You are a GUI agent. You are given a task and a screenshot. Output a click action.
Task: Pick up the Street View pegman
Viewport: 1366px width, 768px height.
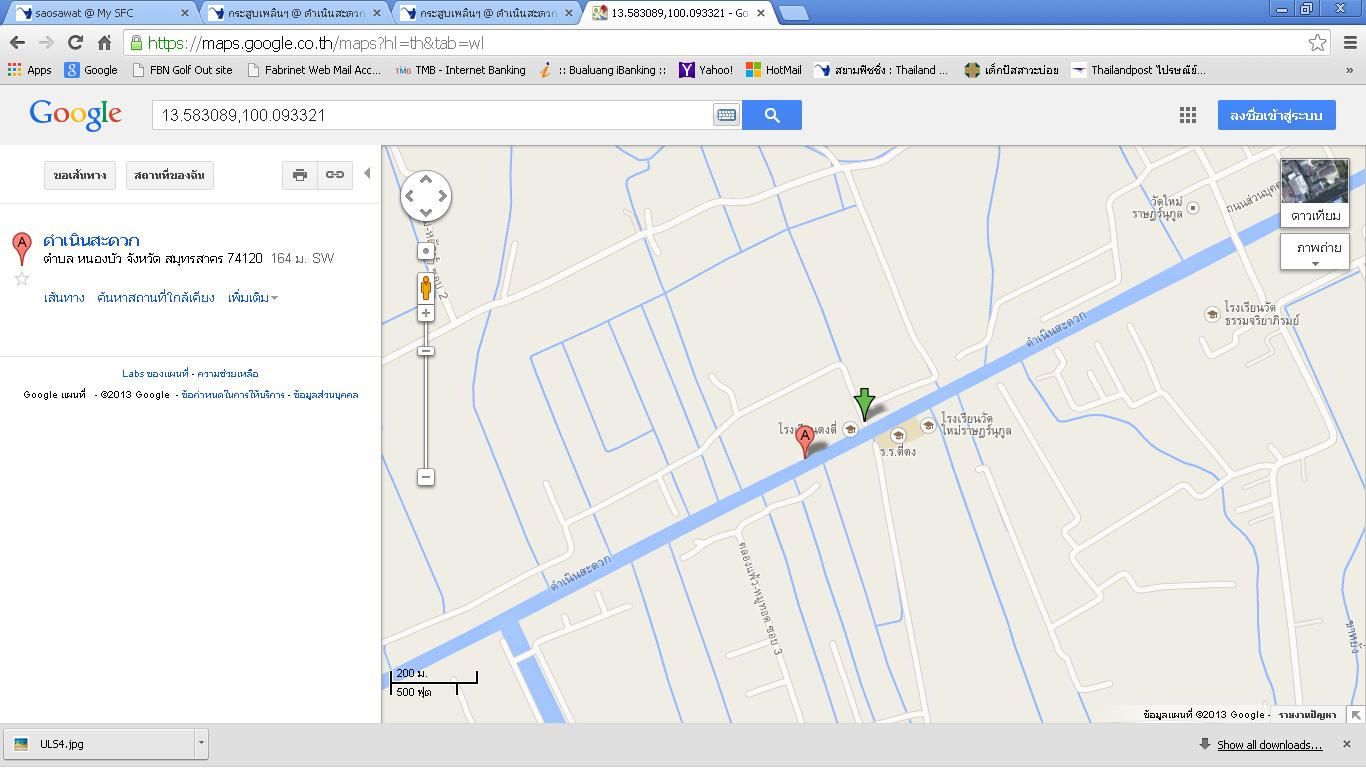pos(425,289)
